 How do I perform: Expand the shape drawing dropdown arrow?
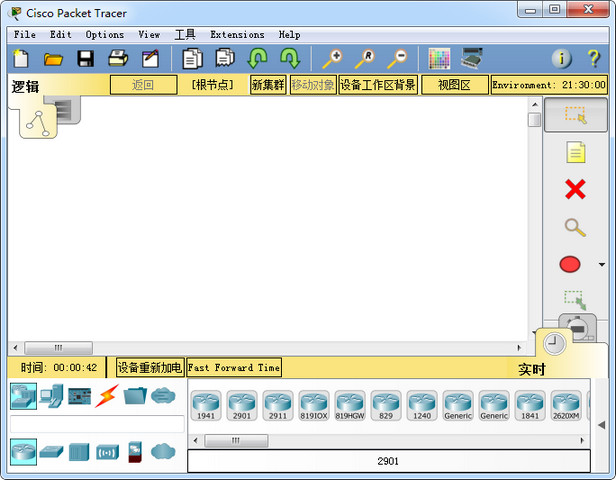[602, 265]
